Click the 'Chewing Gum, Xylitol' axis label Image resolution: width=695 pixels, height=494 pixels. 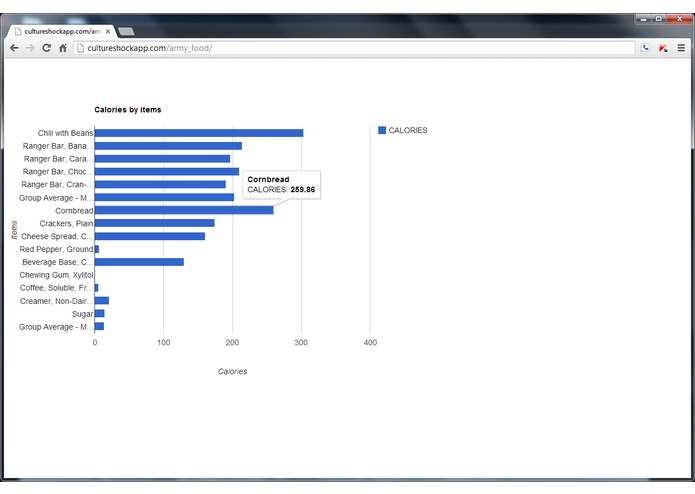(x=56, y=275)
